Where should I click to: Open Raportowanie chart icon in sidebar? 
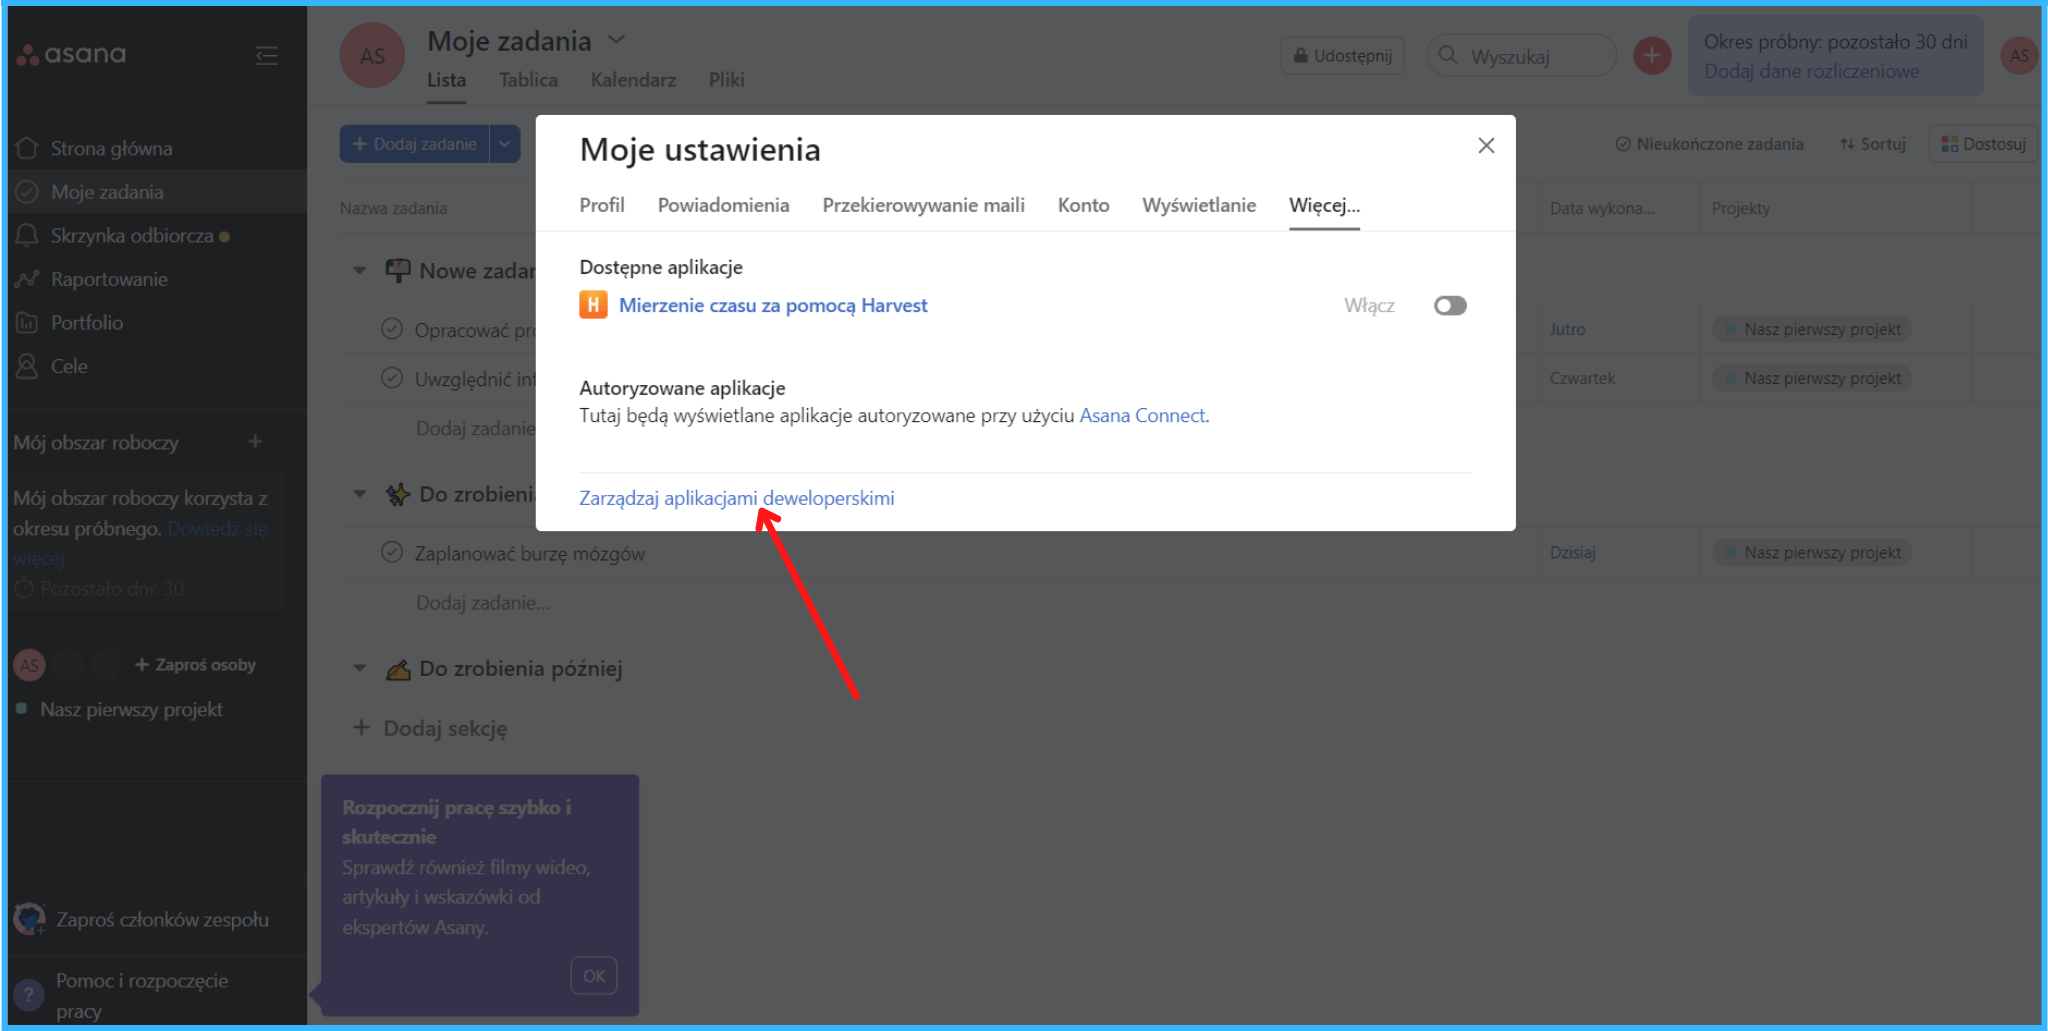tap(27, 279)
